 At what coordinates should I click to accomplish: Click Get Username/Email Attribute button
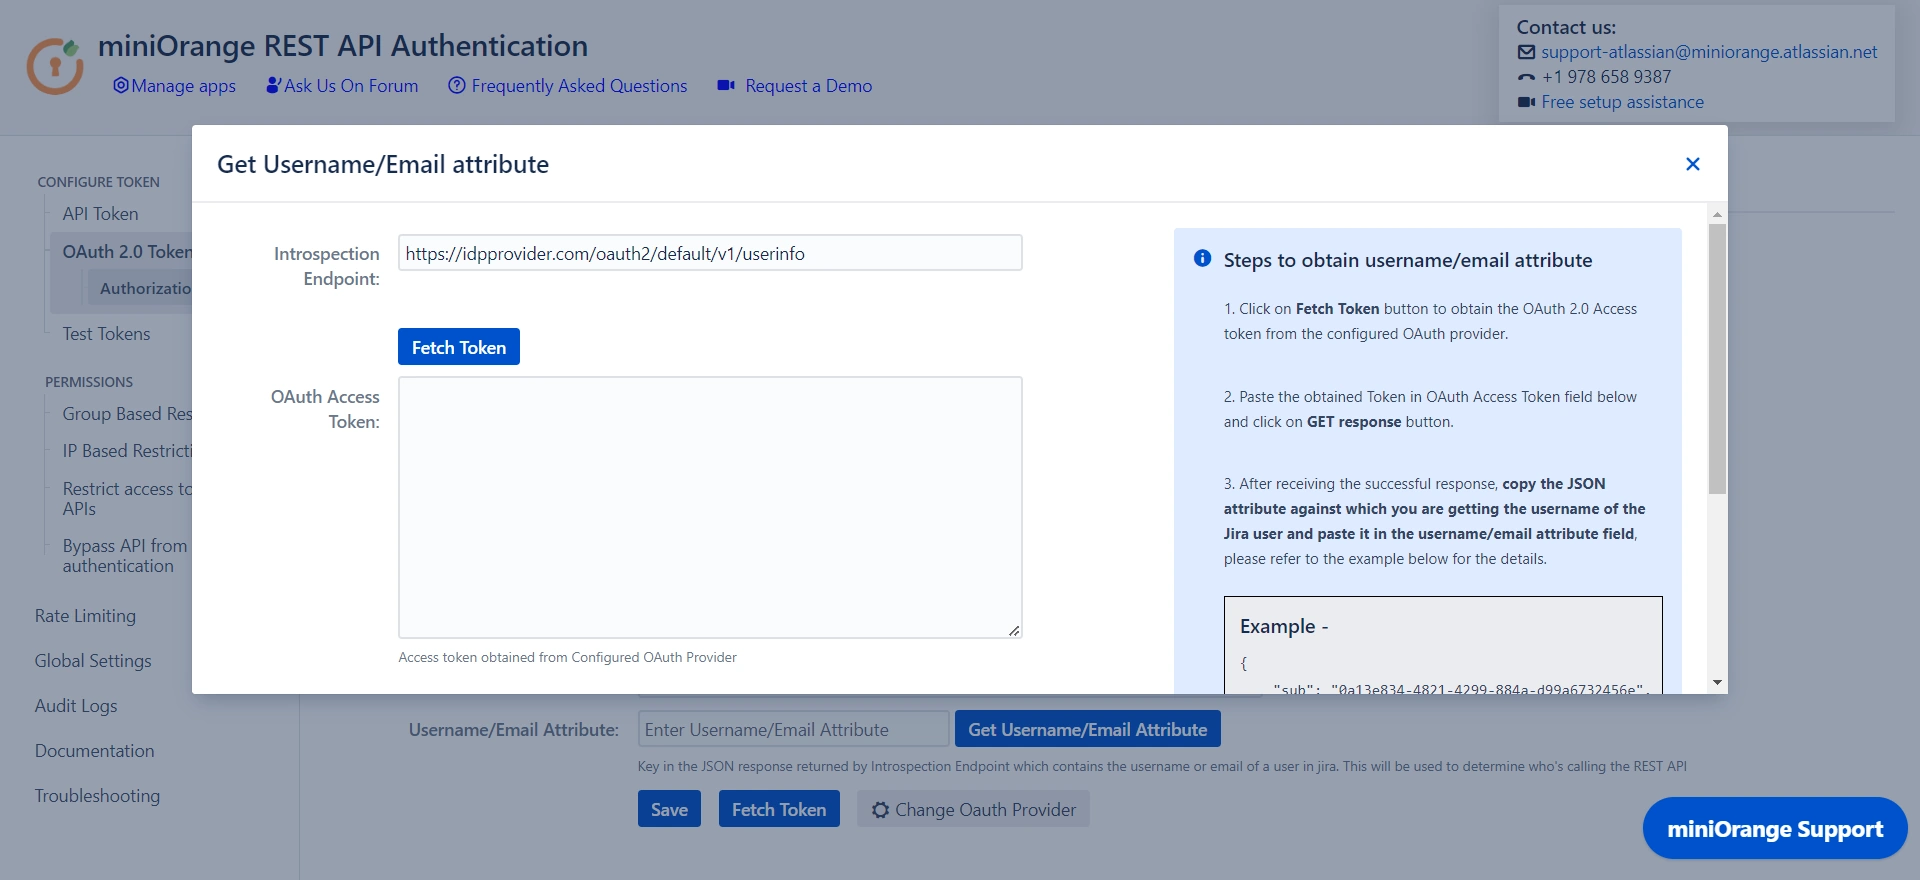tap(1087, 729)
